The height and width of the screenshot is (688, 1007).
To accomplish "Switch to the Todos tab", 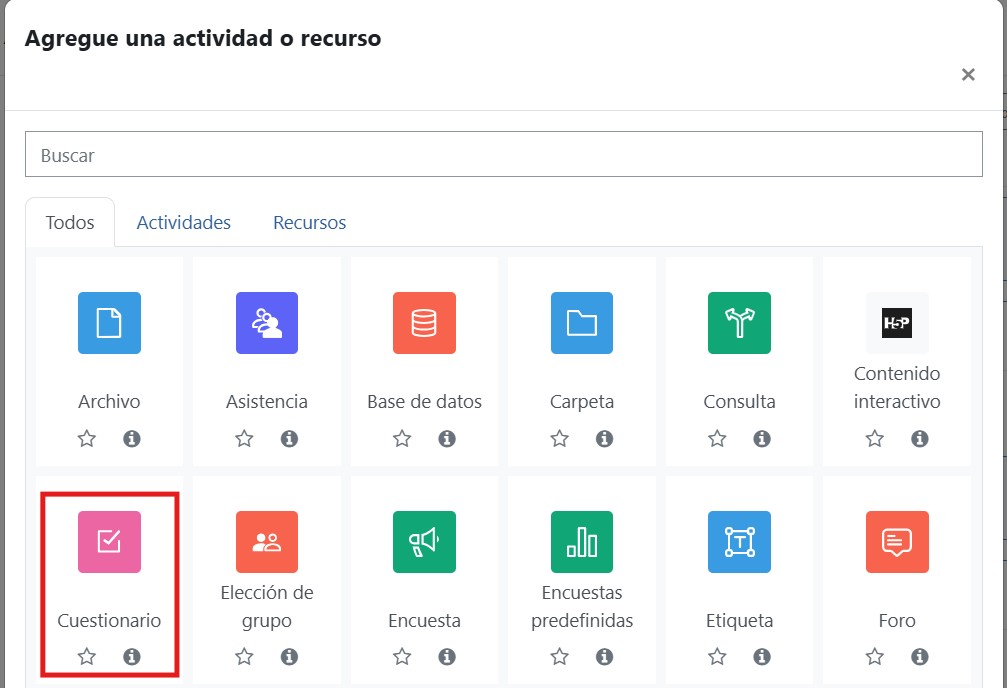I will [70, 222].
